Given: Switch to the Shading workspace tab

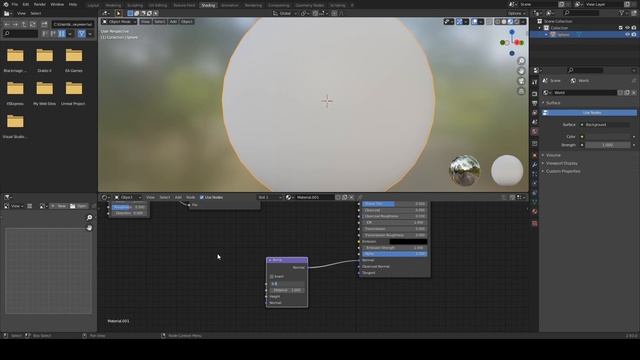Looking at the screenshot, I should [208, 5].
